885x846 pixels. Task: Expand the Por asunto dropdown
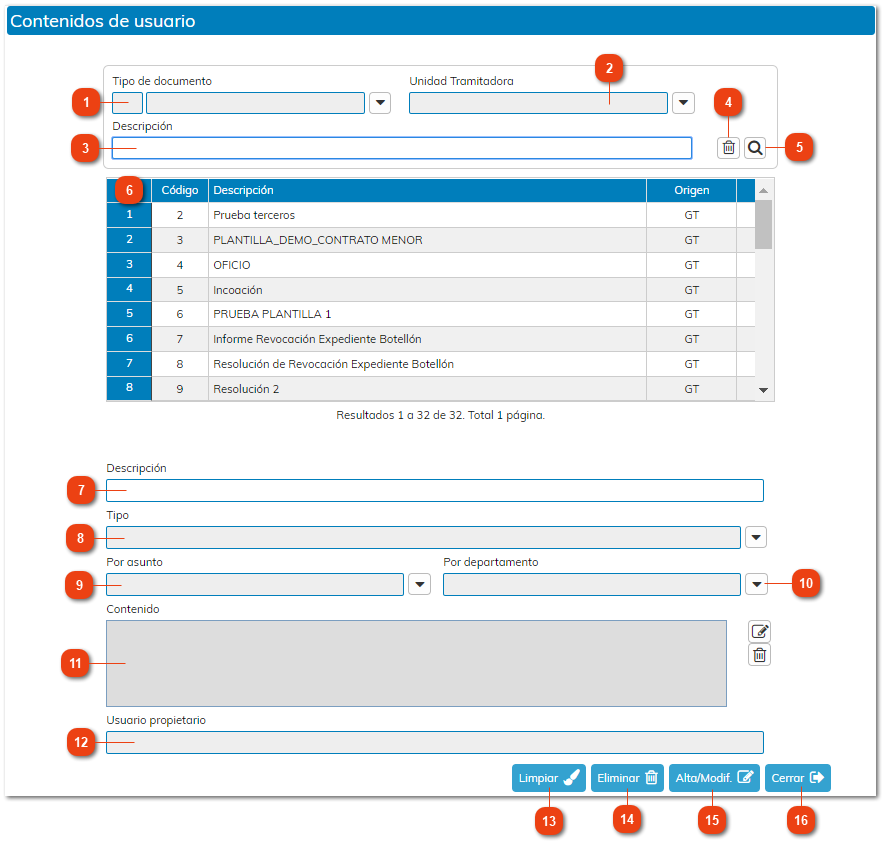[419, 584]
